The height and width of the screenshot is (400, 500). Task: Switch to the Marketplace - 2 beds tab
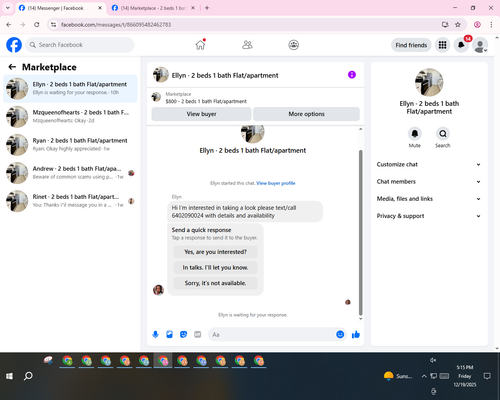[153, 8]
